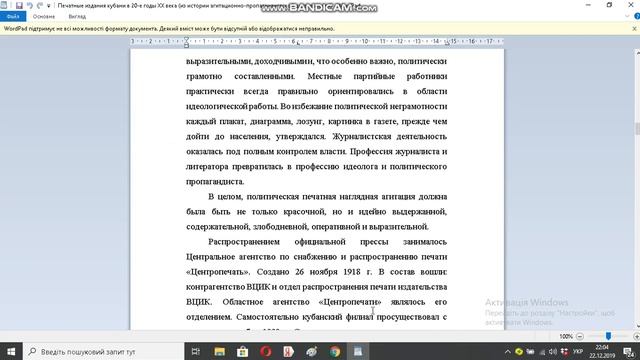Zoom out with the minus button

(580, 336)
